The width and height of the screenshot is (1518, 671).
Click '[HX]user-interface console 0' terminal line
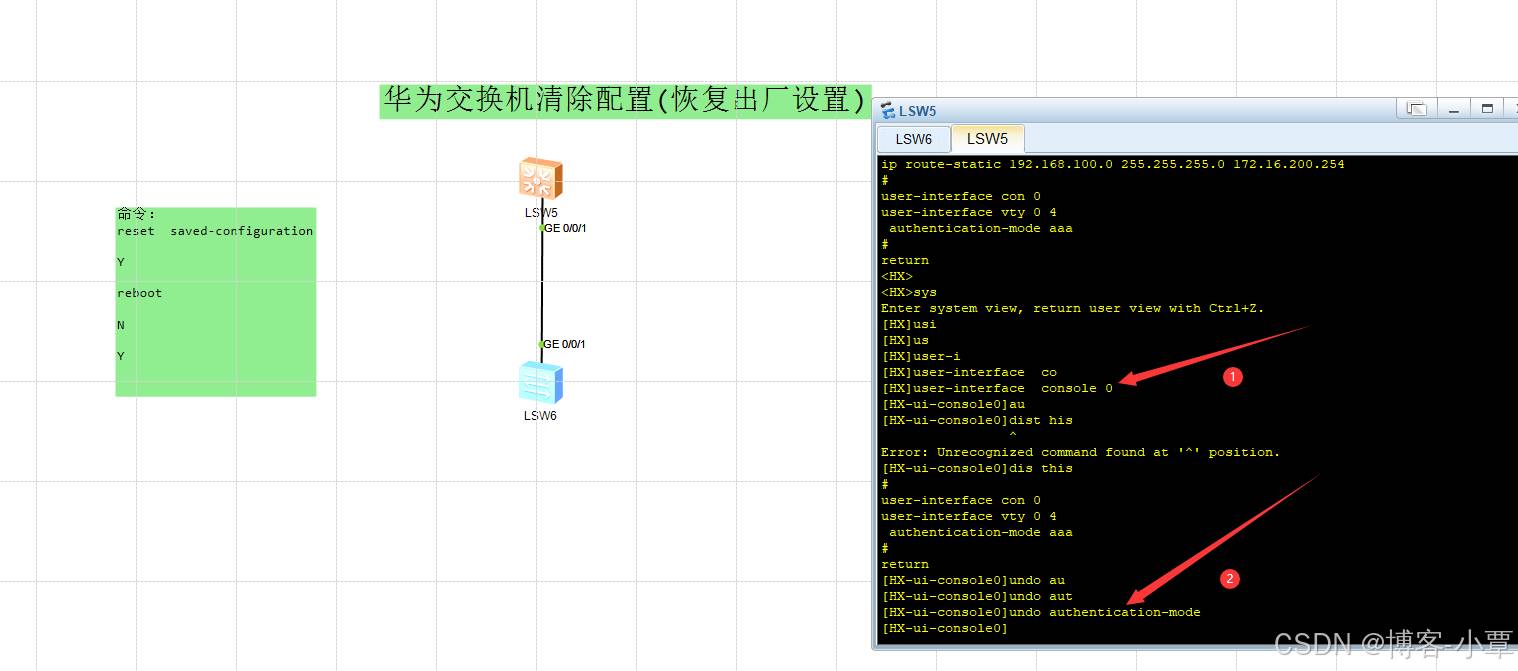pos(997,388)
